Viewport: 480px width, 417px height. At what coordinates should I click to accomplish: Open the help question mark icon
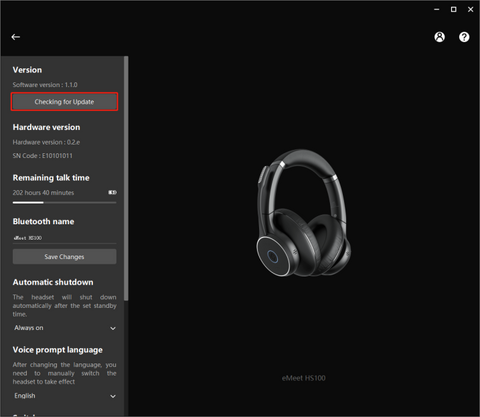464,37
